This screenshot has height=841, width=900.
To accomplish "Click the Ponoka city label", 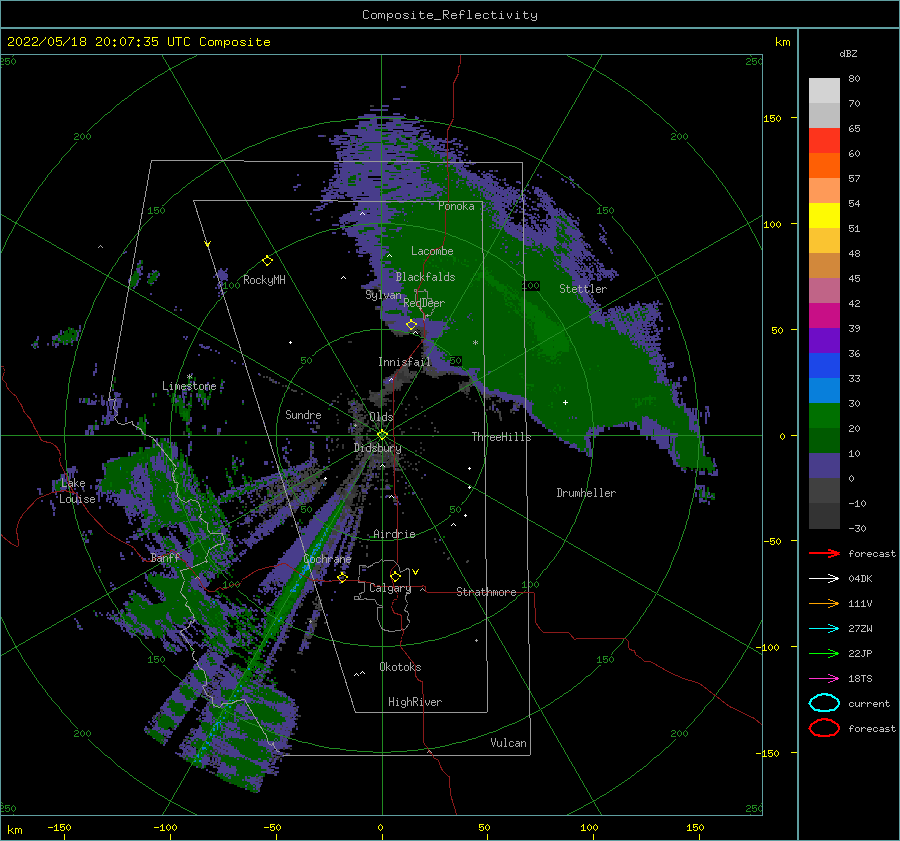I will click(x=456, y=206).
